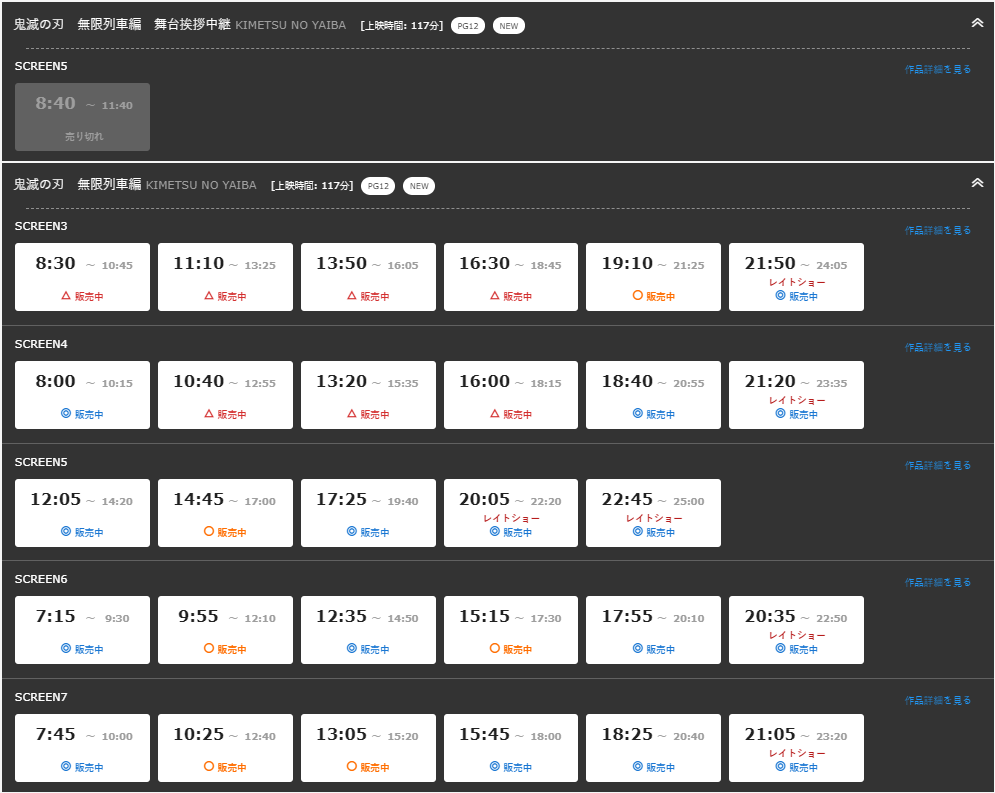This screenshot has width=995, height=793.
Task: Reserve the 7:45 ~ 10:00 showtime
Action: [82, 747]
